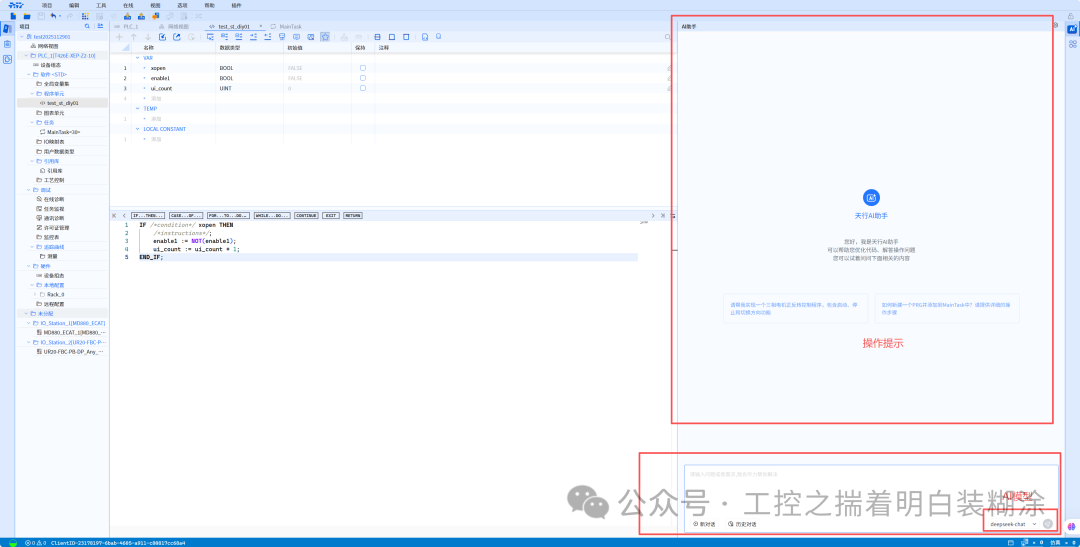The image size is (1080, 547).
Task: Click the right arrow at the end of the ST snippet bar
Action: pyautogui.click(x=653, y=216)
